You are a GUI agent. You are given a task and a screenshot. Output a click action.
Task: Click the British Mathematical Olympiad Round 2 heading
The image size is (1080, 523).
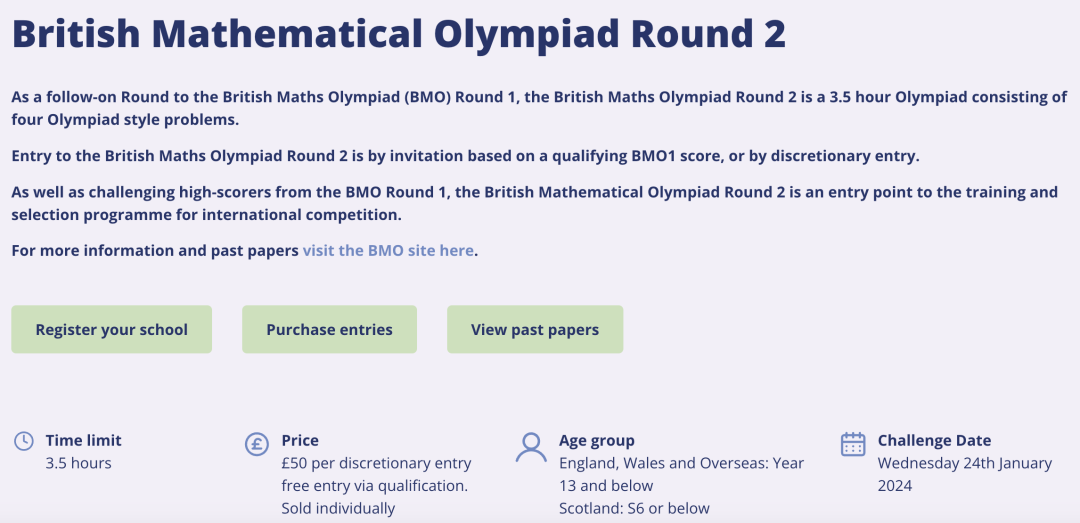coord(399,34)
